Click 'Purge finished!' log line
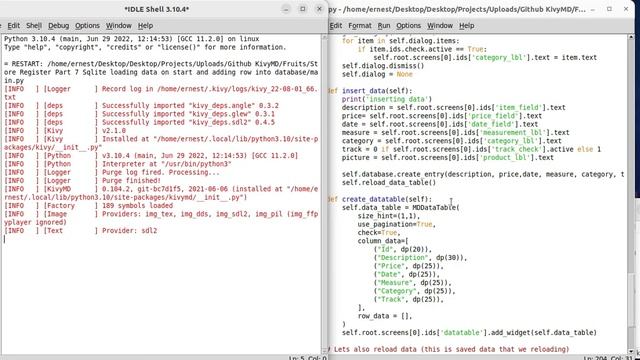This screenshot has width=640, height=360. click(82, 181)
